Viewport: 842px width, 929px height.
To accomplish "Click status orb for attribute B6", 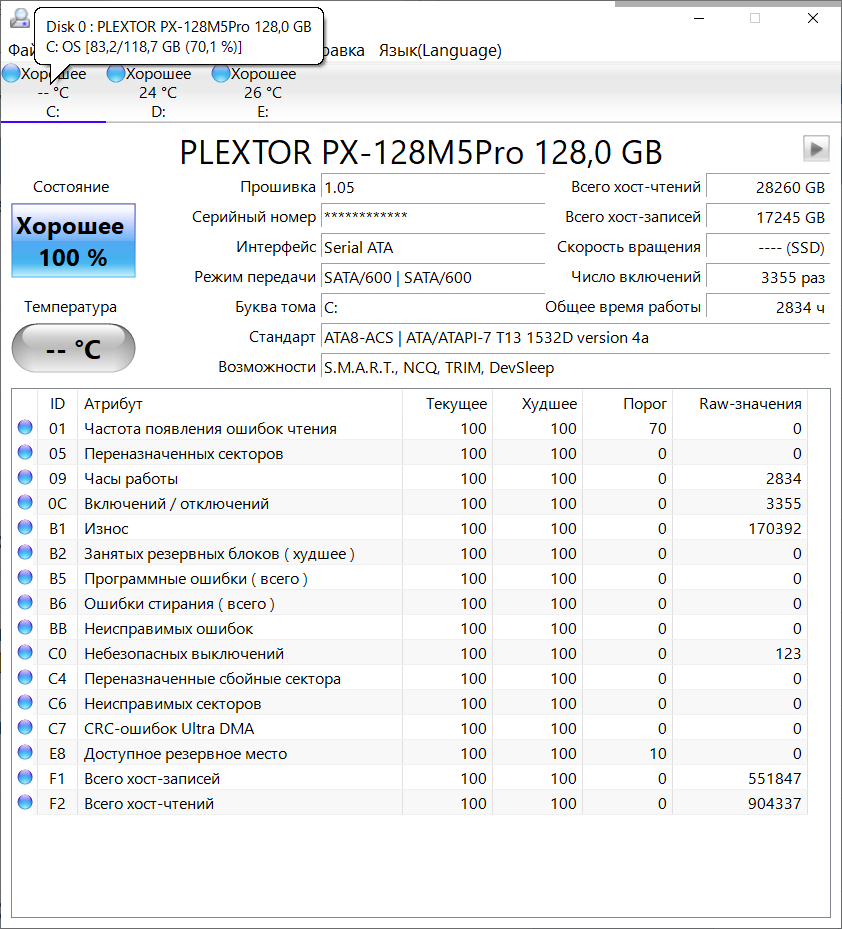I will 25,602.
